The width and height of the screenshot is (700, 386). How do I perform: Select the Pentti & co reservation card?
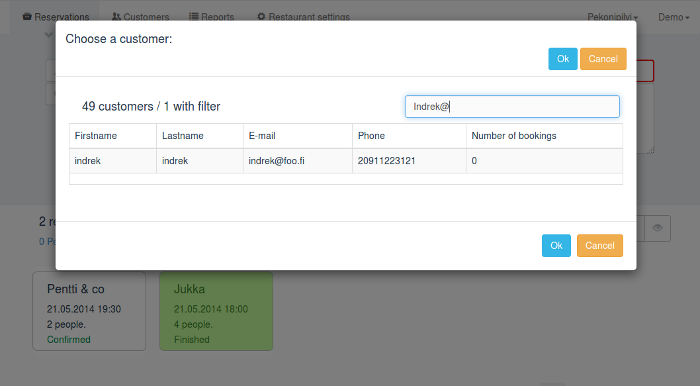[x=89, y=311]
